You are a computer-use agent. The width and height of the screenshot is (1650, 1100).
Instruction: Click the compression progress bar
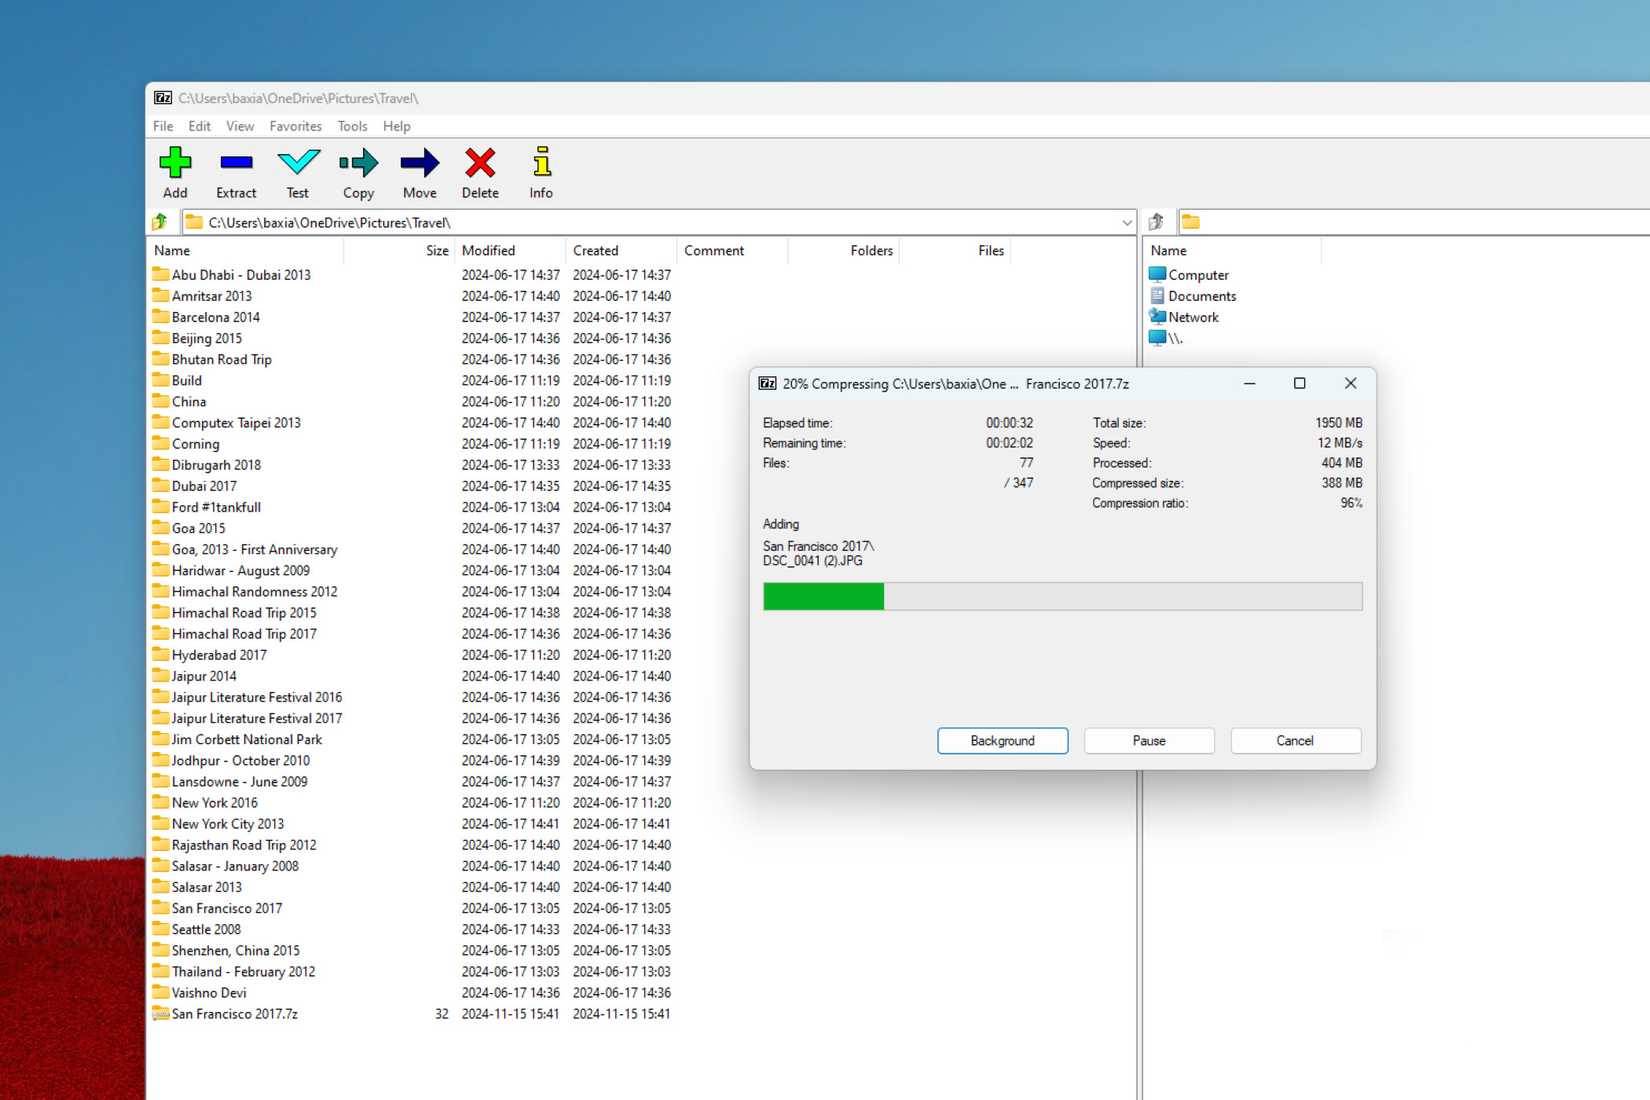(x=1062, y=596)
